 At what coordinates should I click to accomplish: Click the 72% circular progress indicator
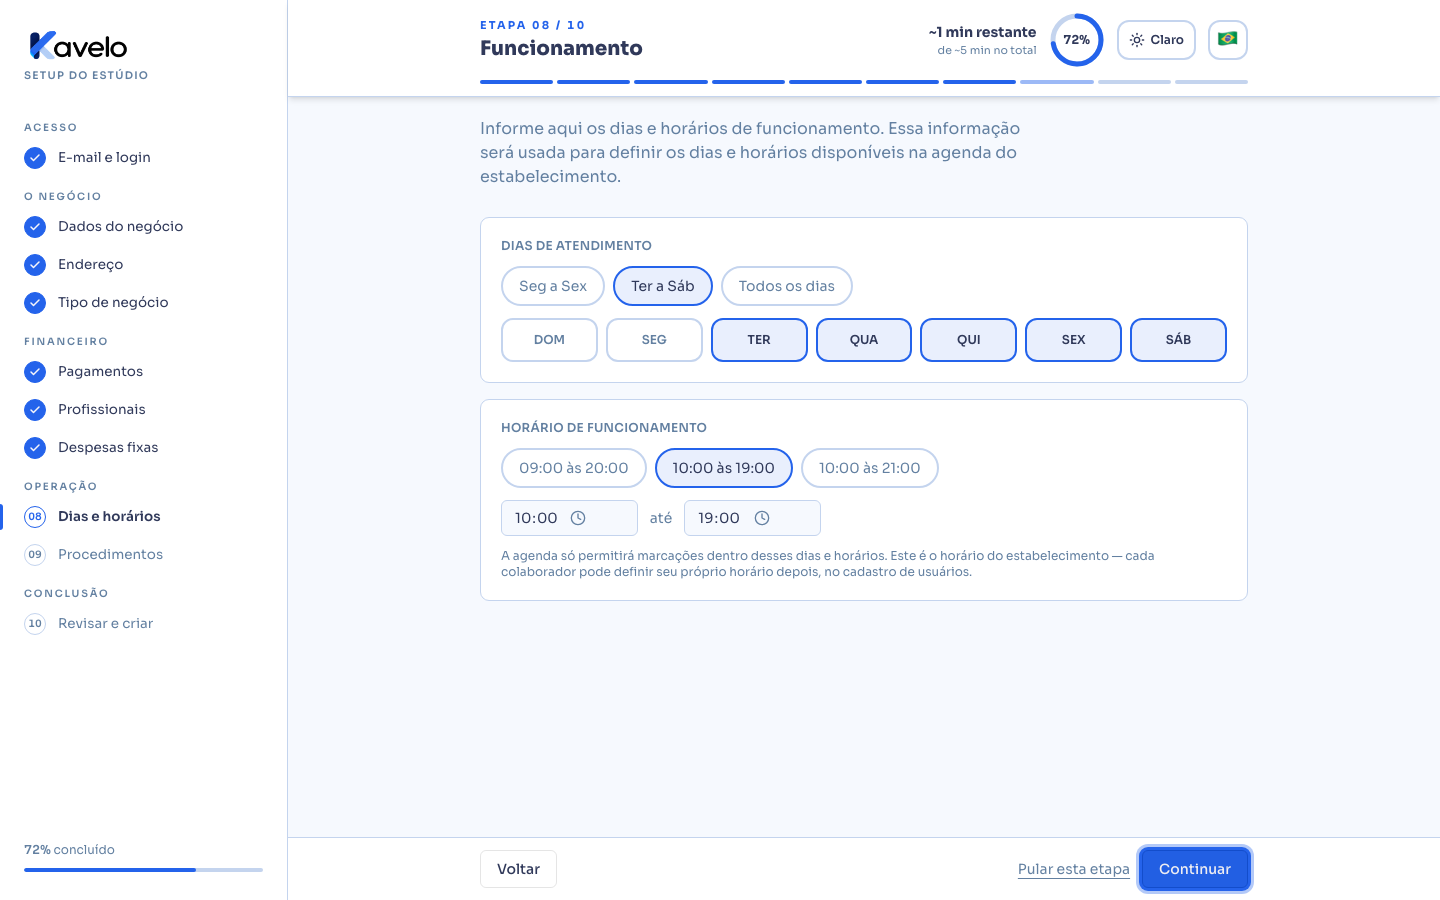coord(1077,40)
